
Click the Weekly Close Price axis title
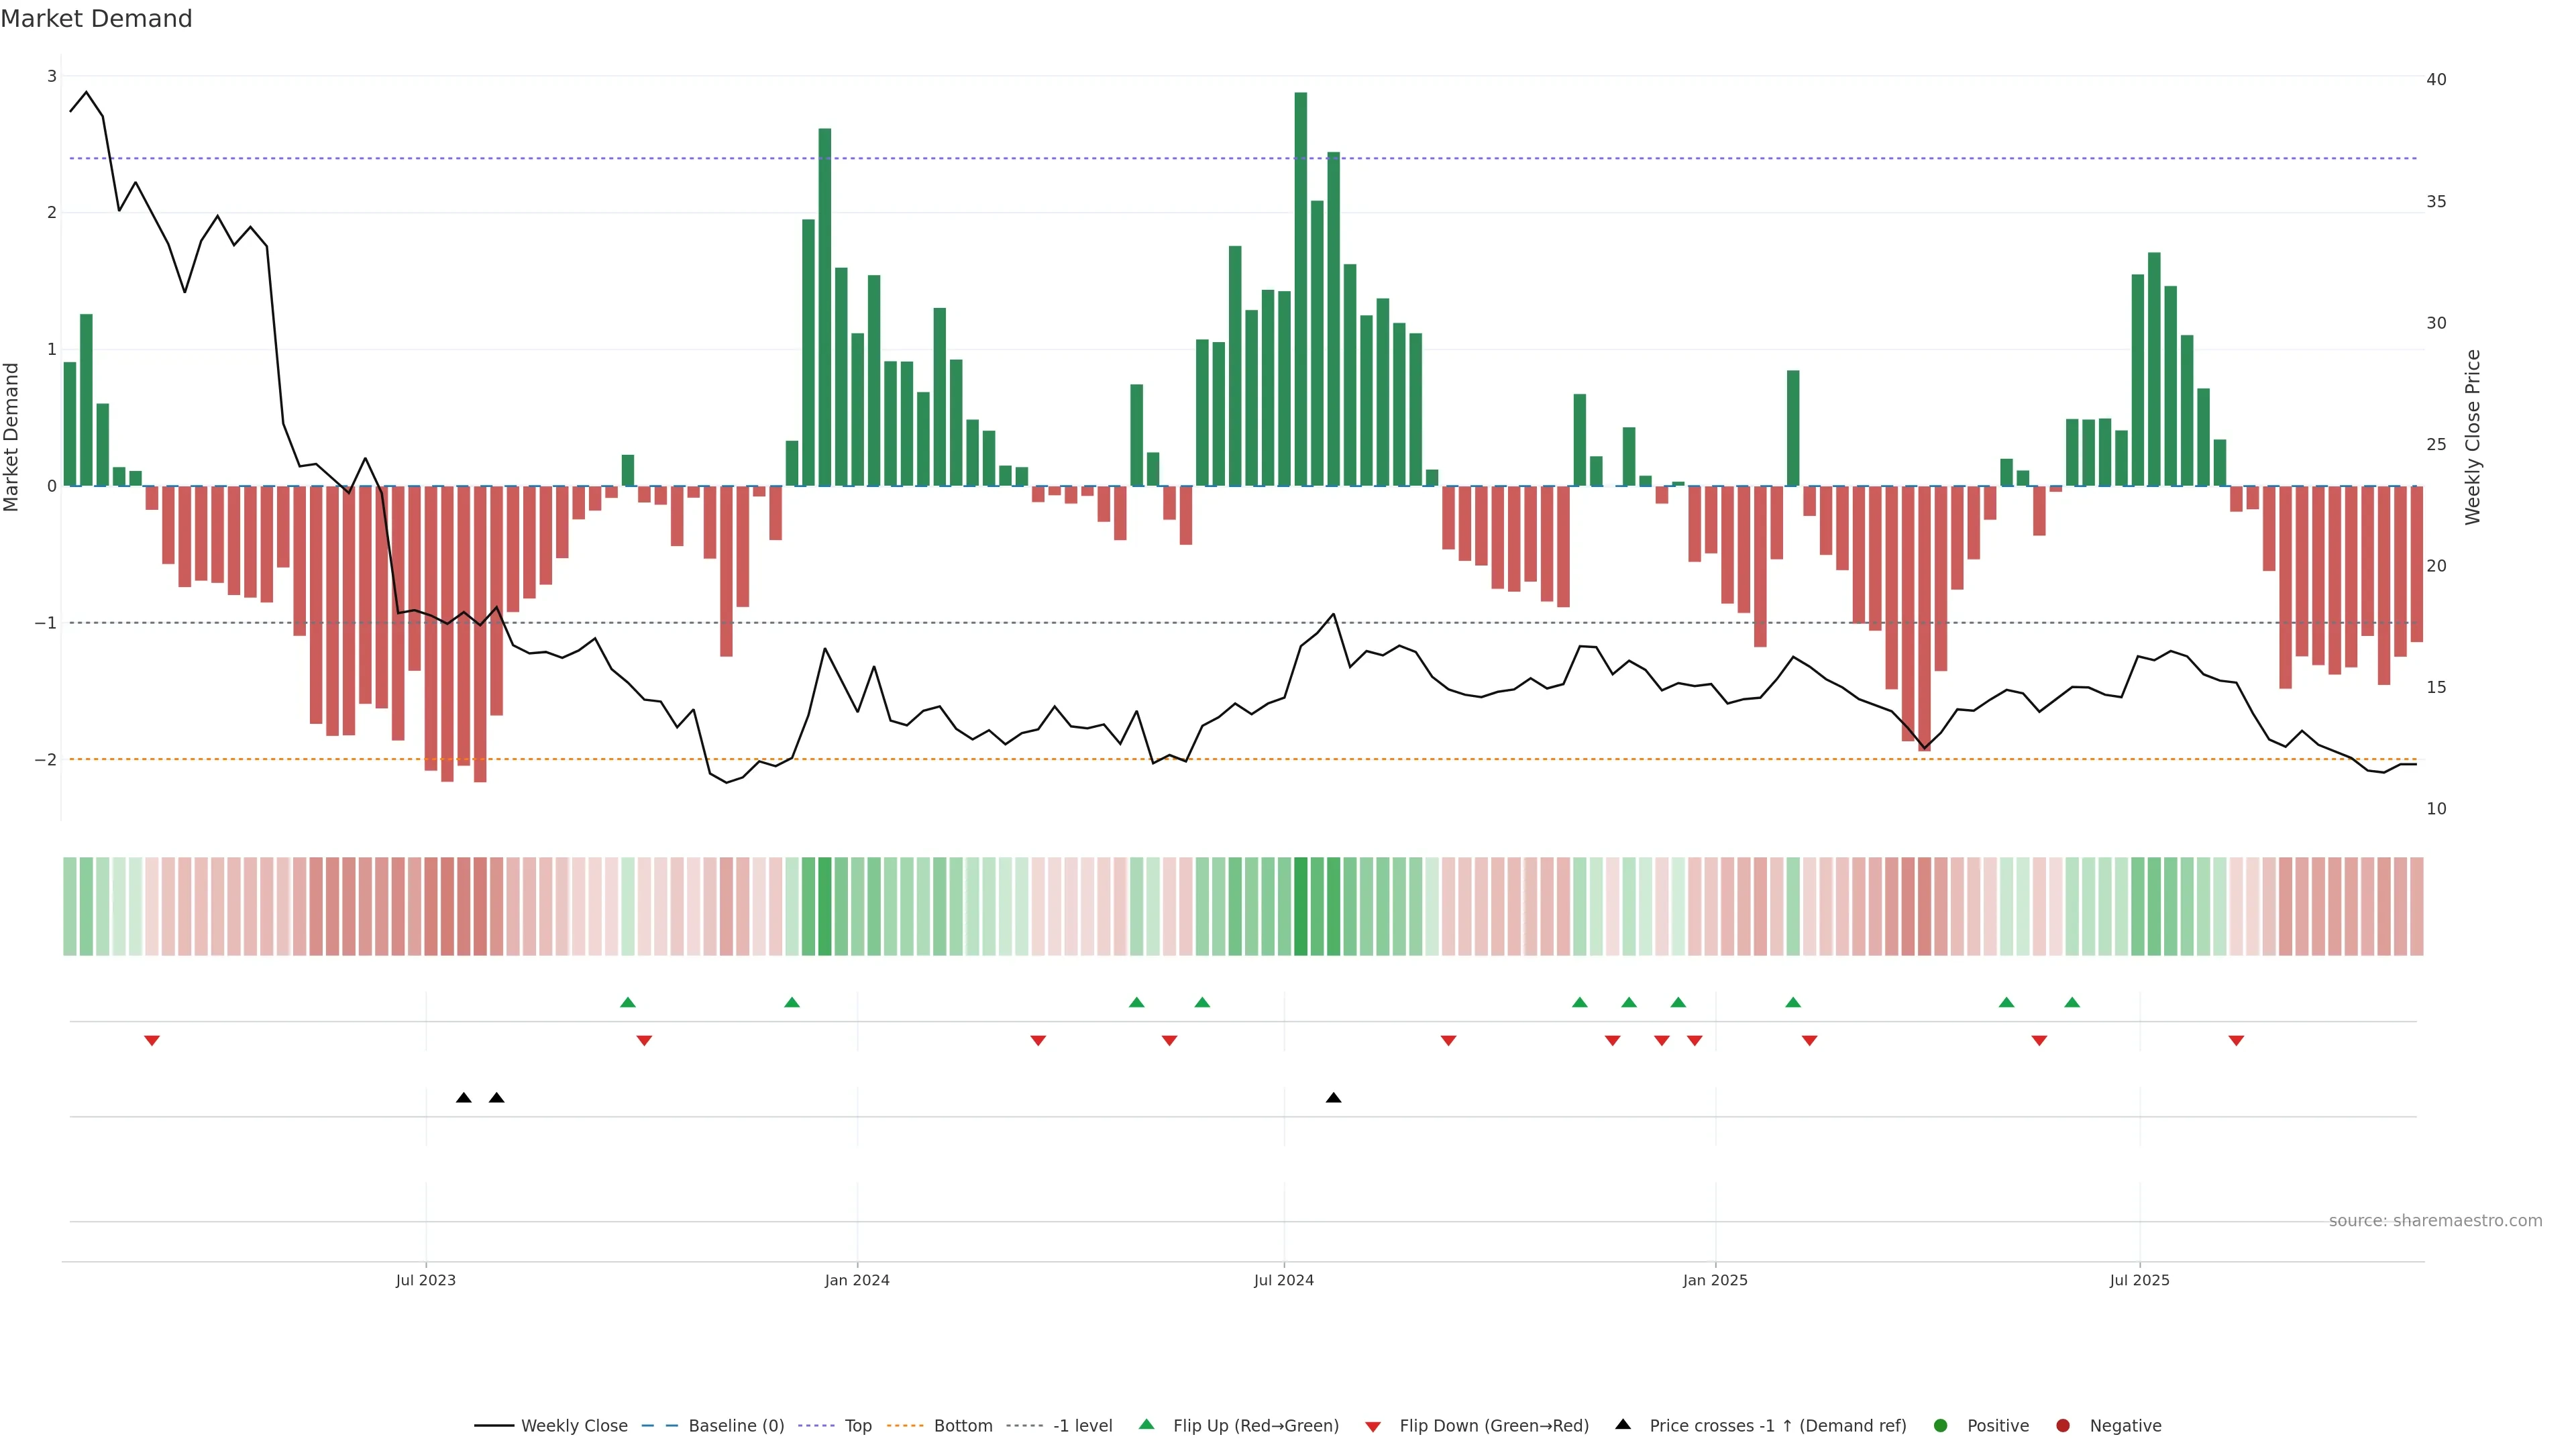coord(2472,437)
